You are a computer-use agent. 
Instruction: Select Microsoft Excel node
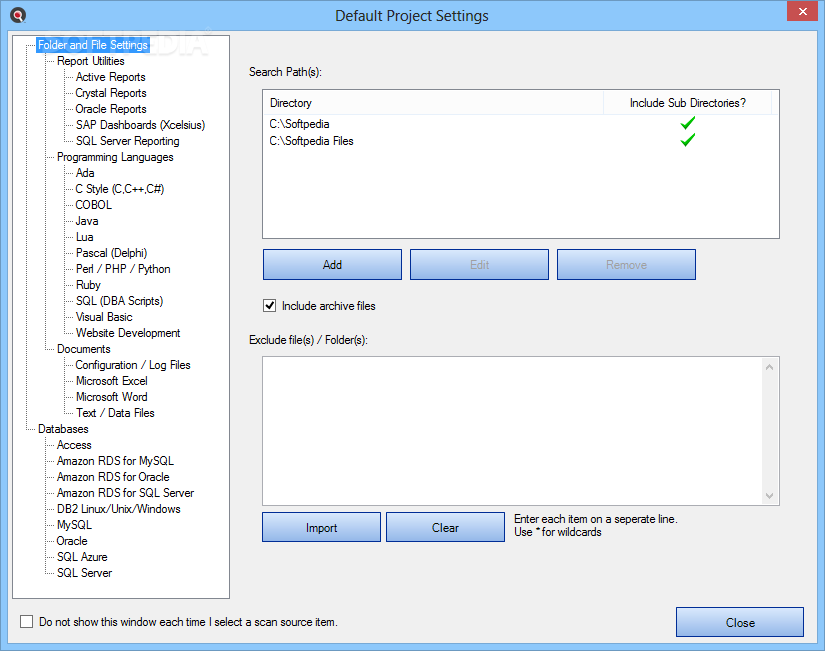pyautogui.click(x=112, y=381)
